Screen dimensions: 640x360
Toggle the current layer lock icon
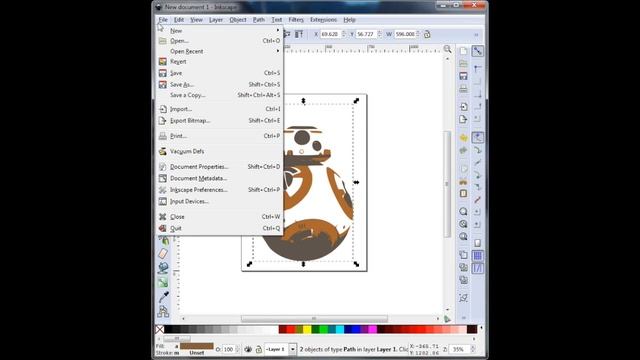tap(258, 349)
